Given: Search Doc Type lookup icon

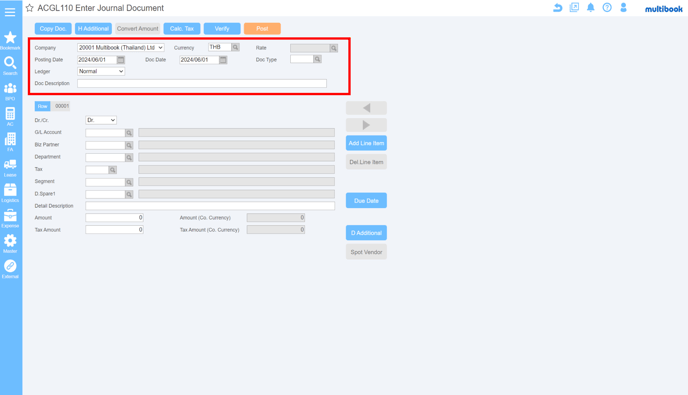Looking at the screenshot, I should coord(317,59).
